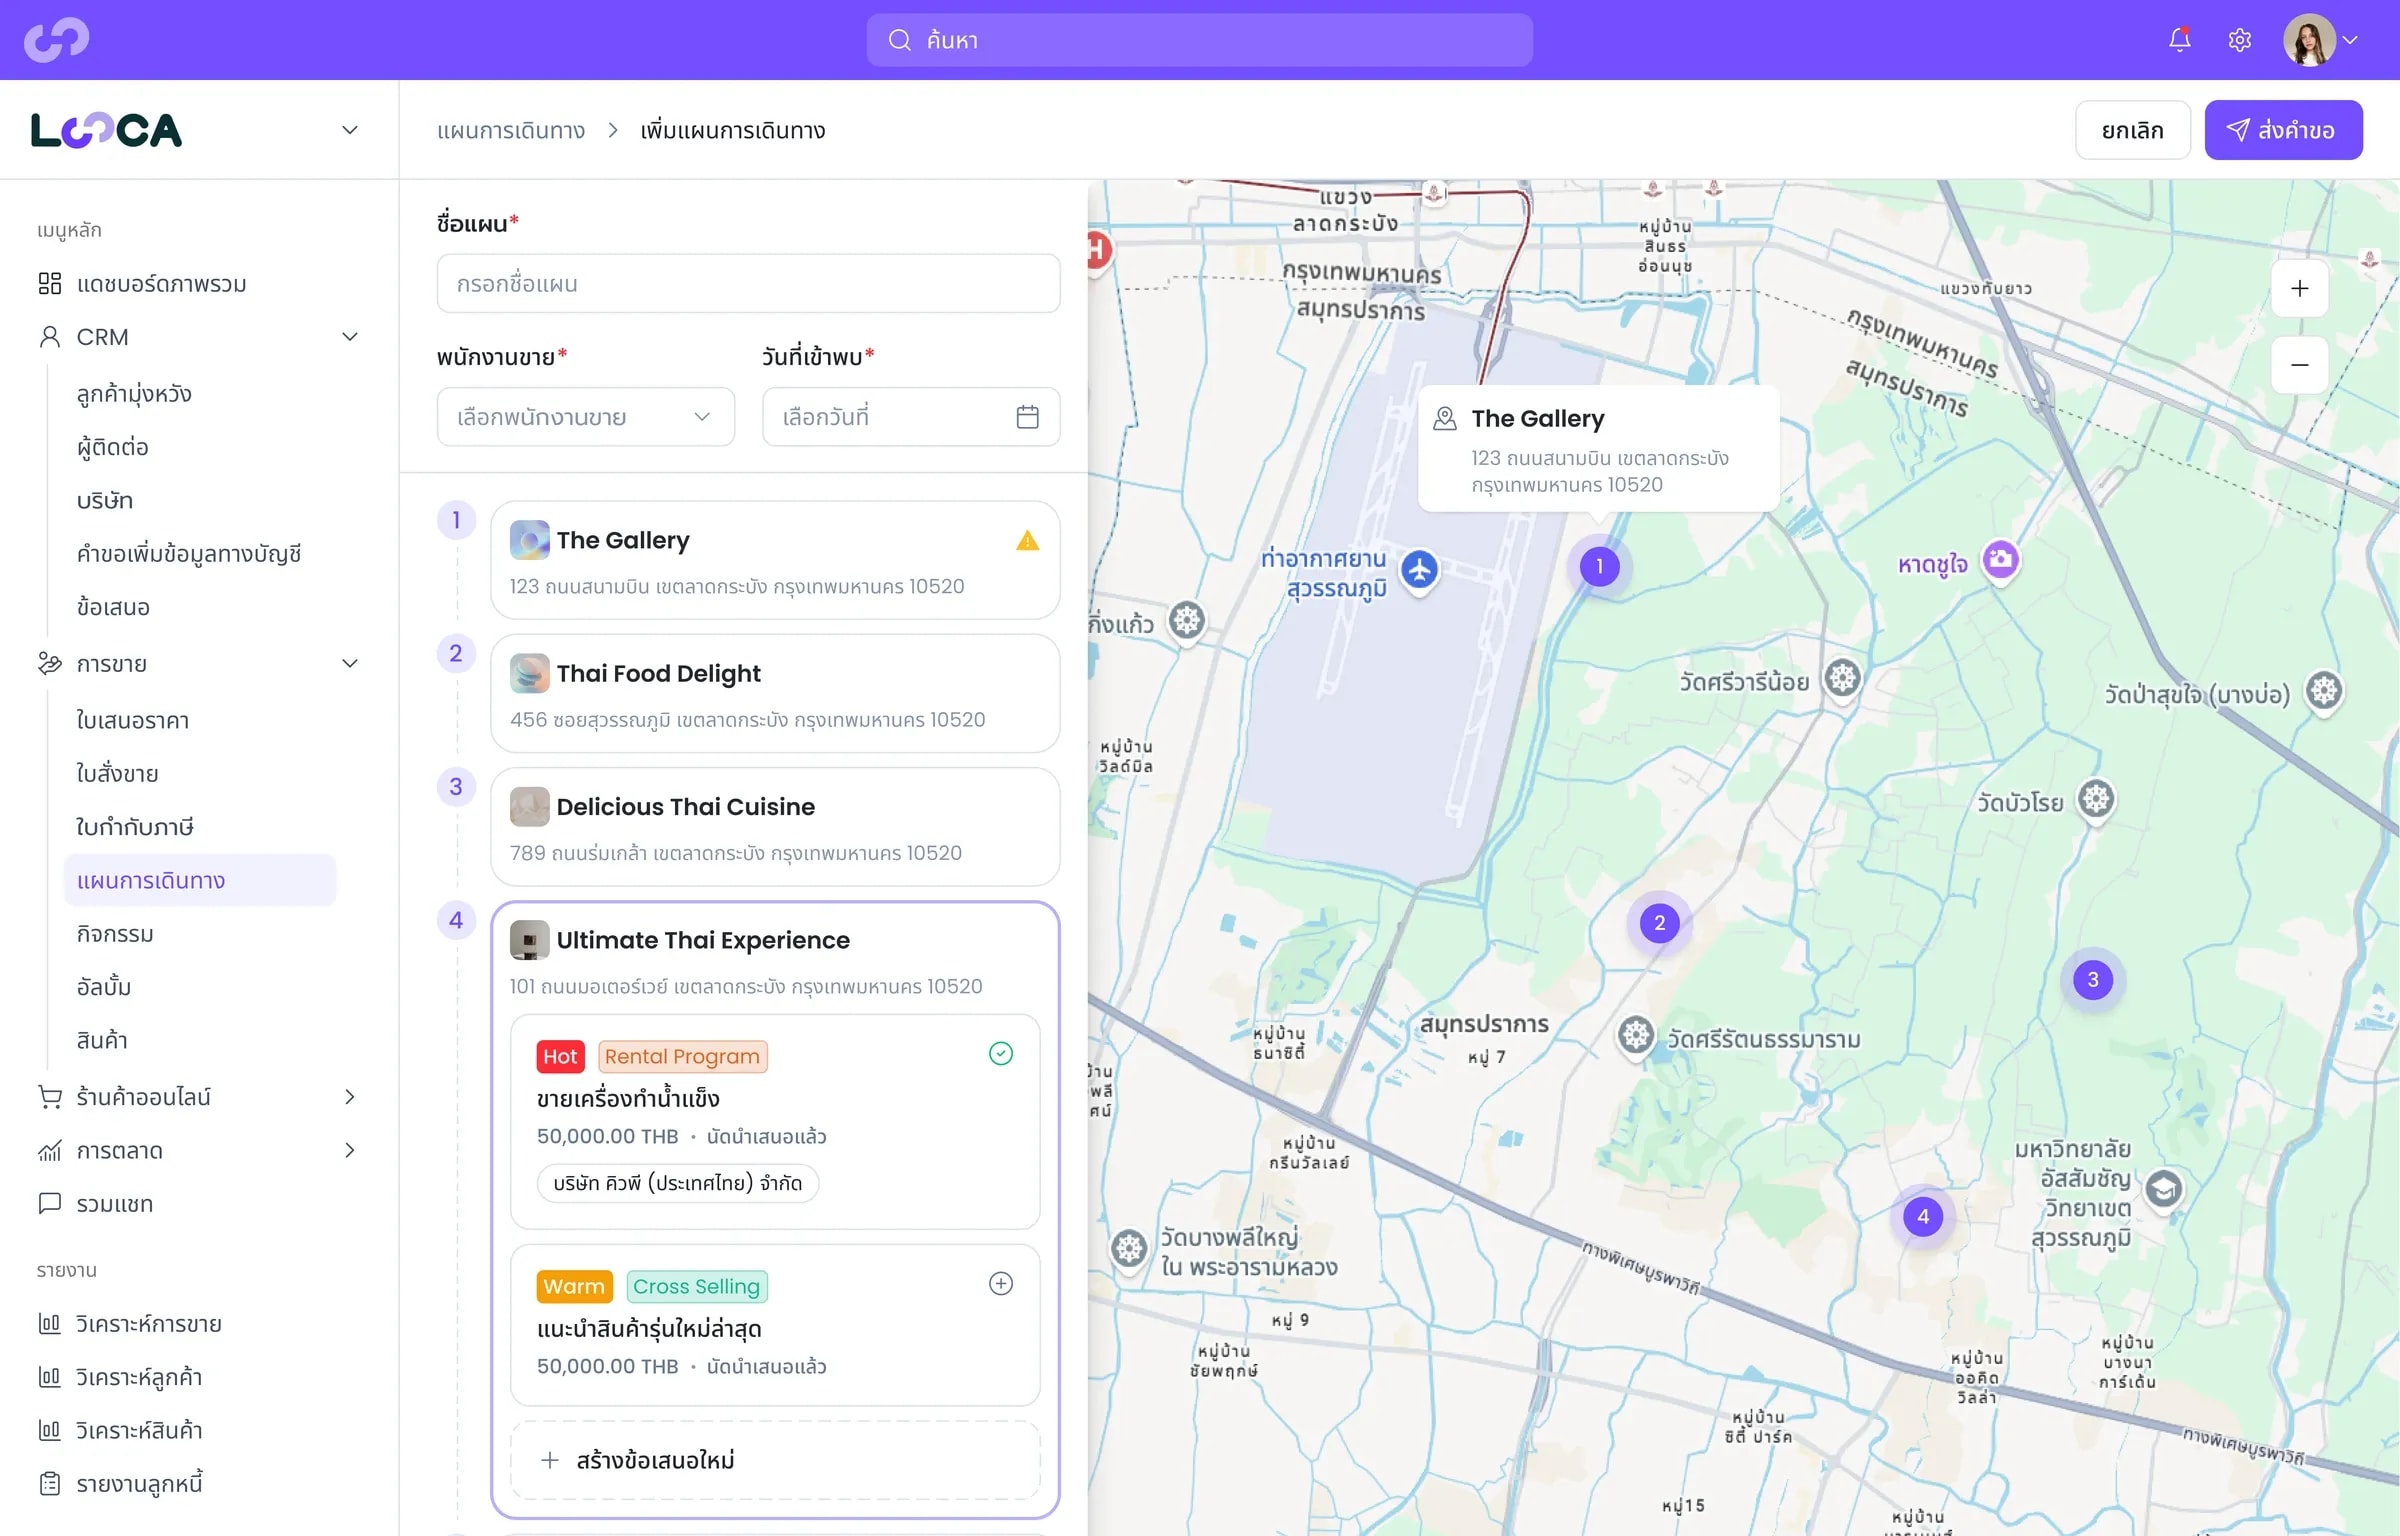Expand the LOOCA workspace switcher chevron
The width and height of the screenshot is (2400, 1536).
(x=350, y=130)
